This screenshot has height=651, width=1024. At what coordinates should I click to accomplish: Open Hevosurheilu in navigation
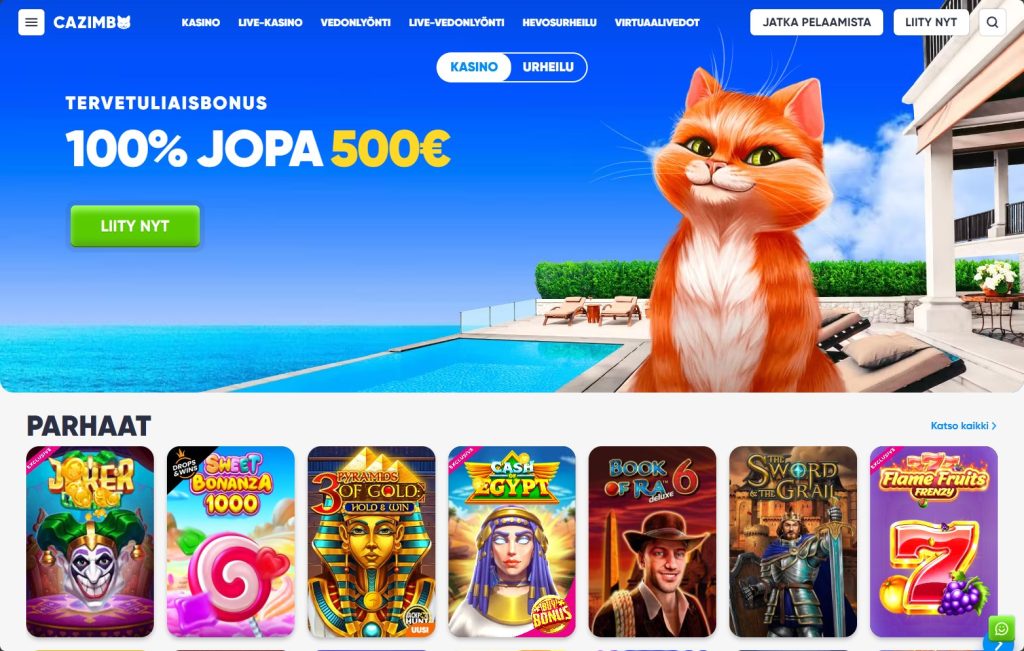click(x=560, y=22)
